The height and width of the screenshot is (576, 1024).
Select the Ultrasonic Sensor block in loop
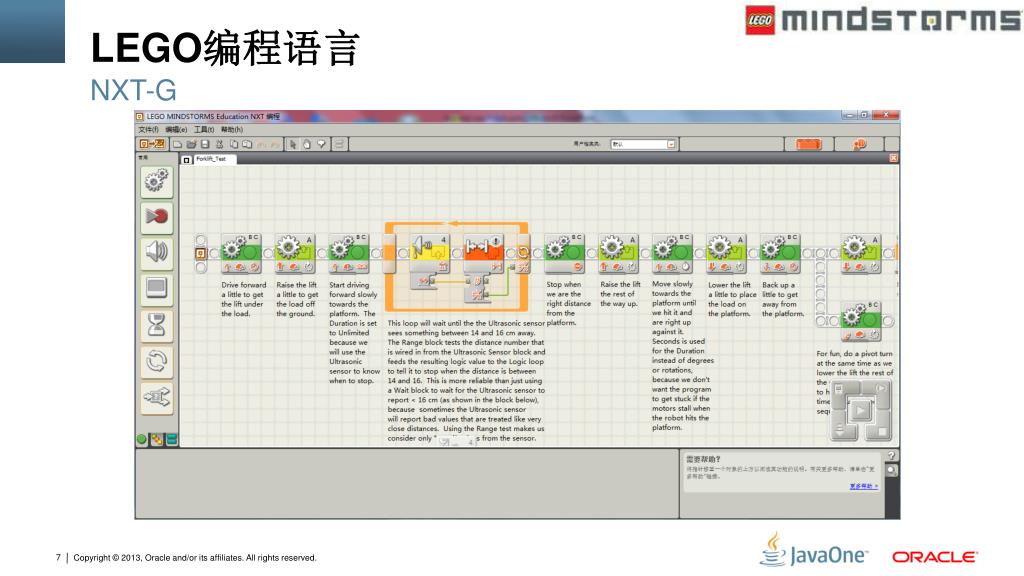pos(430,253)
